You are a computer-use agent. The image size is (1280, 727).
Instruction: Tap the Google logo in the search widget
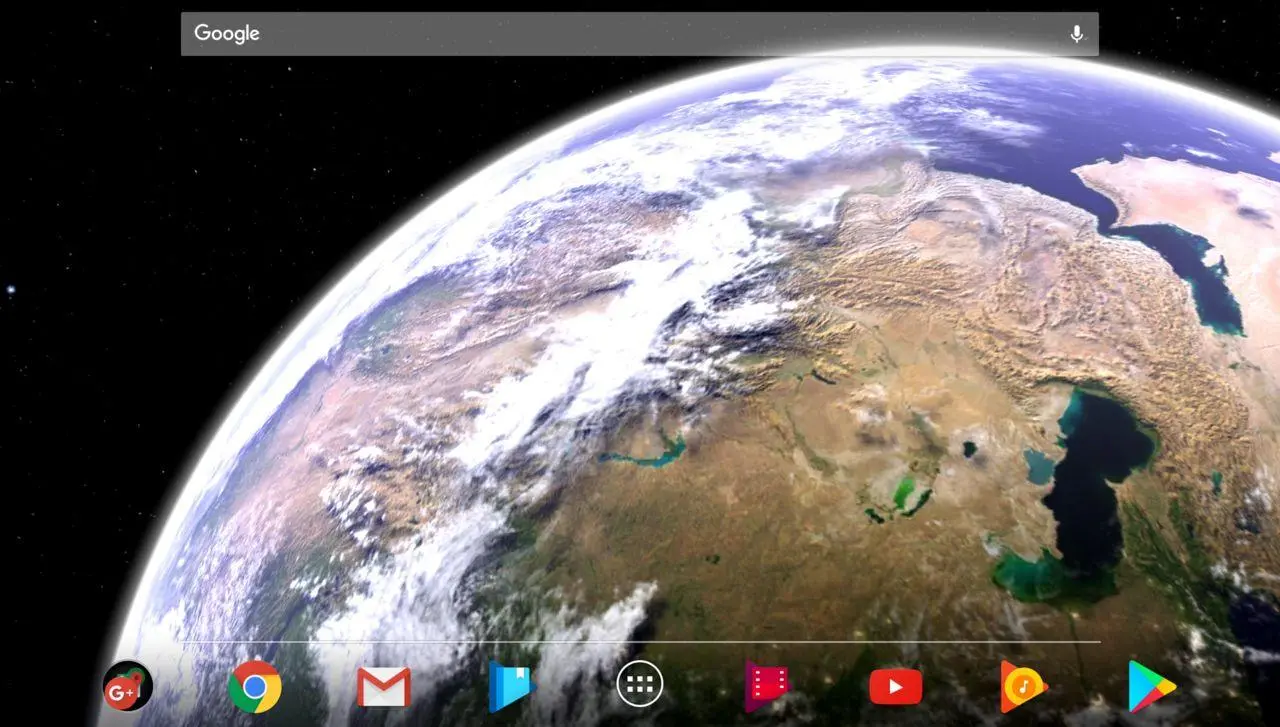(x=227, y=33)
